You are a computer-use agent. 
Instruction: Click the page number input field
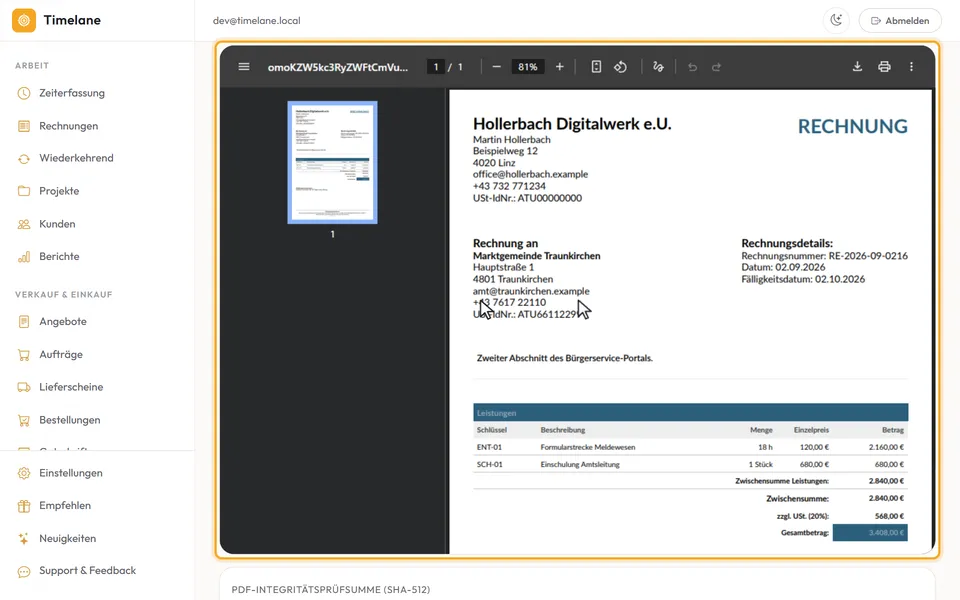click(436, 67)
